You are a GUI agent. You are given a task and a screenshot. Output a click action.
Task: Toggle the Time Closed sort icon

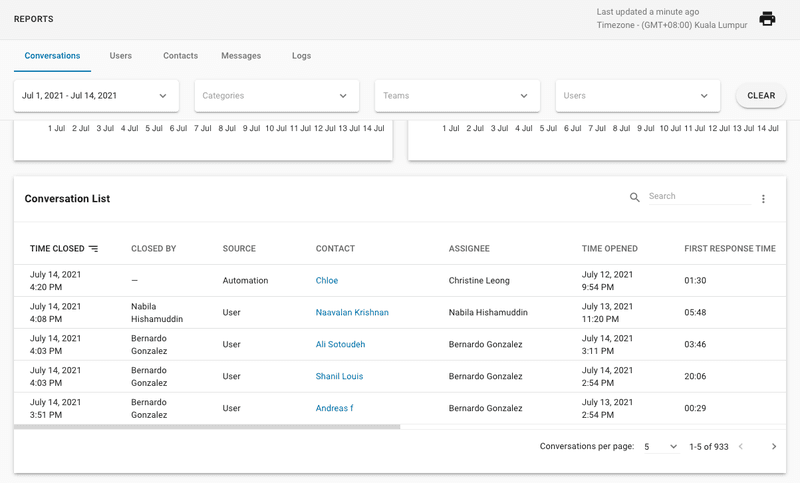tap(94, 249)
